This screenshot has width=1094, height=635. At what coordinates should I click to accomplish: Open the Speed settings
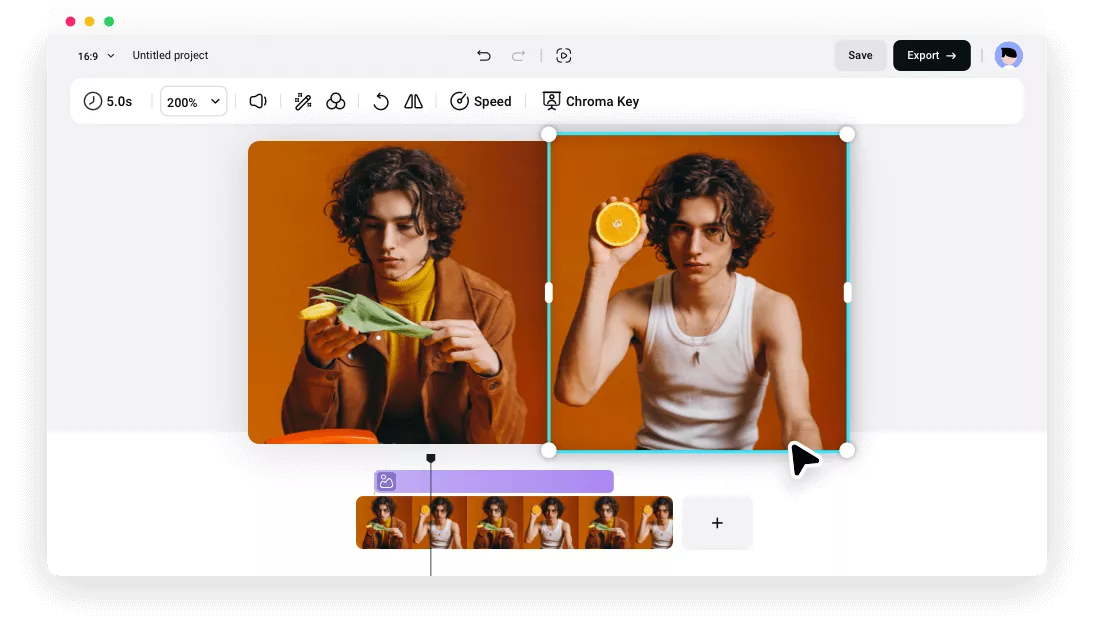[x=481, y=101]
